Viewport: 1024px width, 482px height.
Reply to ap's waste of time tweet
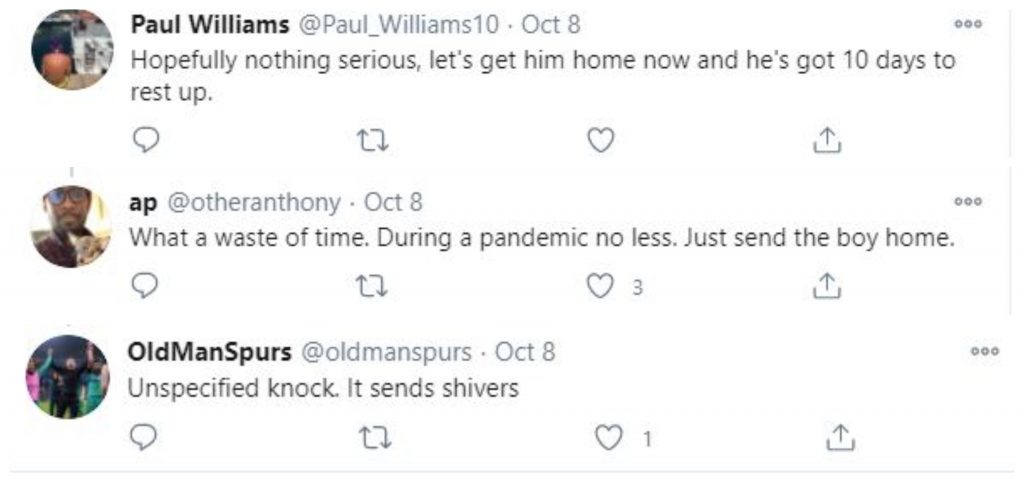click(x=145, y=286)
